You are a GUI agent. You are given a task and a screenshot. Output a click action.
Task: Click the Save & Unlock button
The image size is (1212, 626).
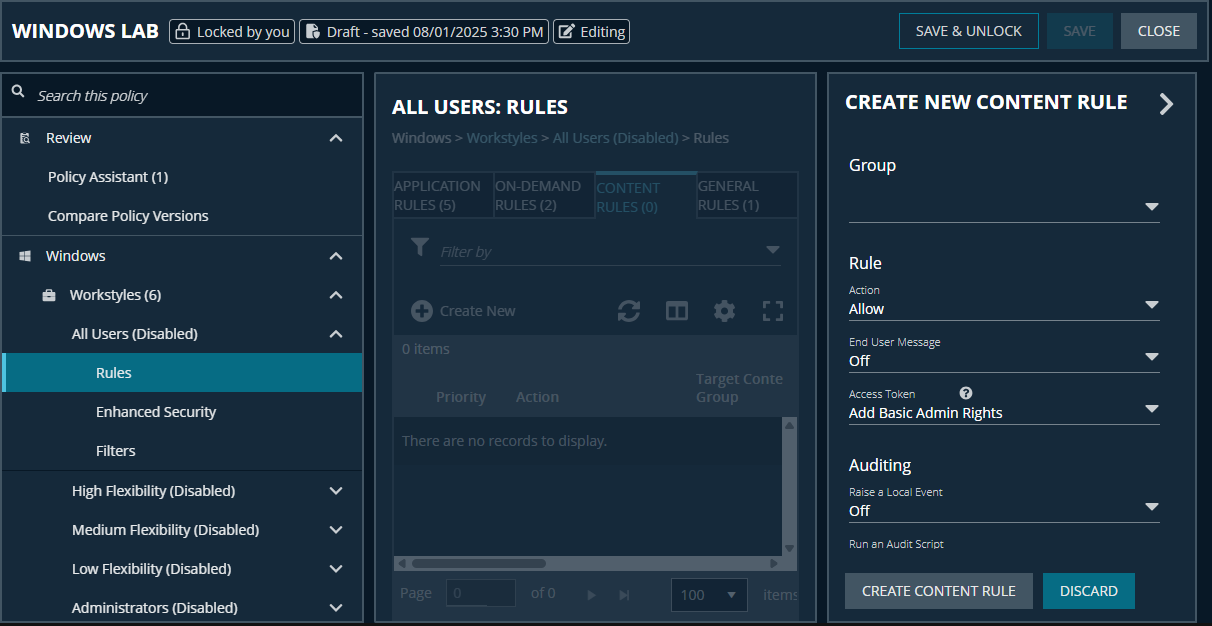click(x=968, y=31)
